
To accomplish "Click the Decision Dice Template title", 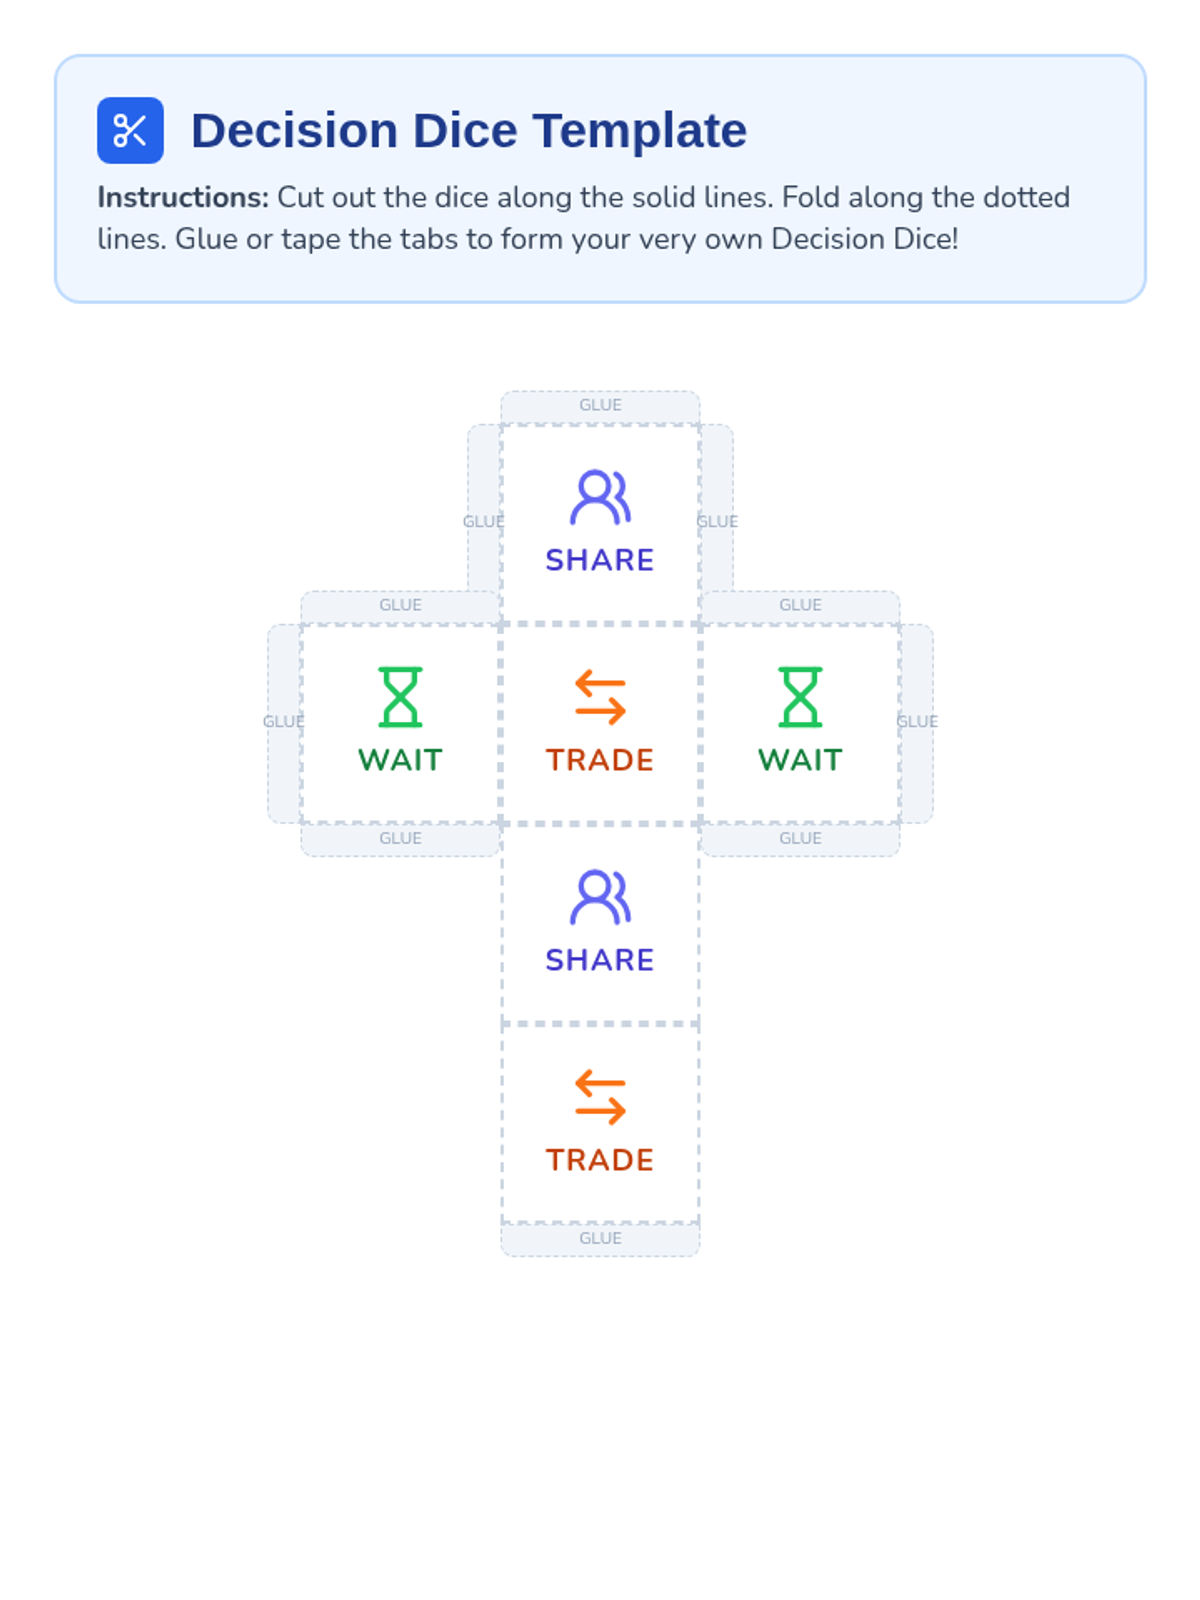I will [x=468, y=130].
